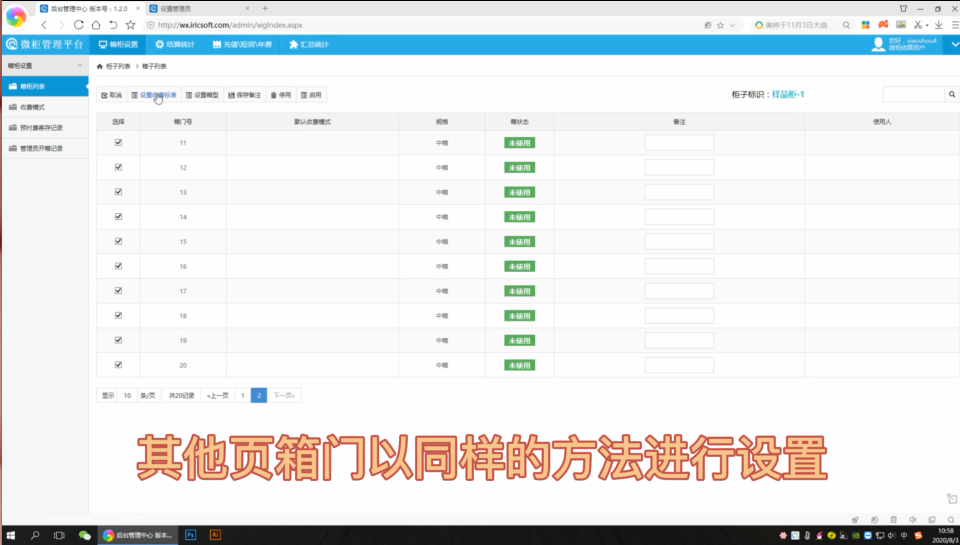Click the browser refresh icon
Viewport: 960px width, 545px height.
click(x=78, y=25)
